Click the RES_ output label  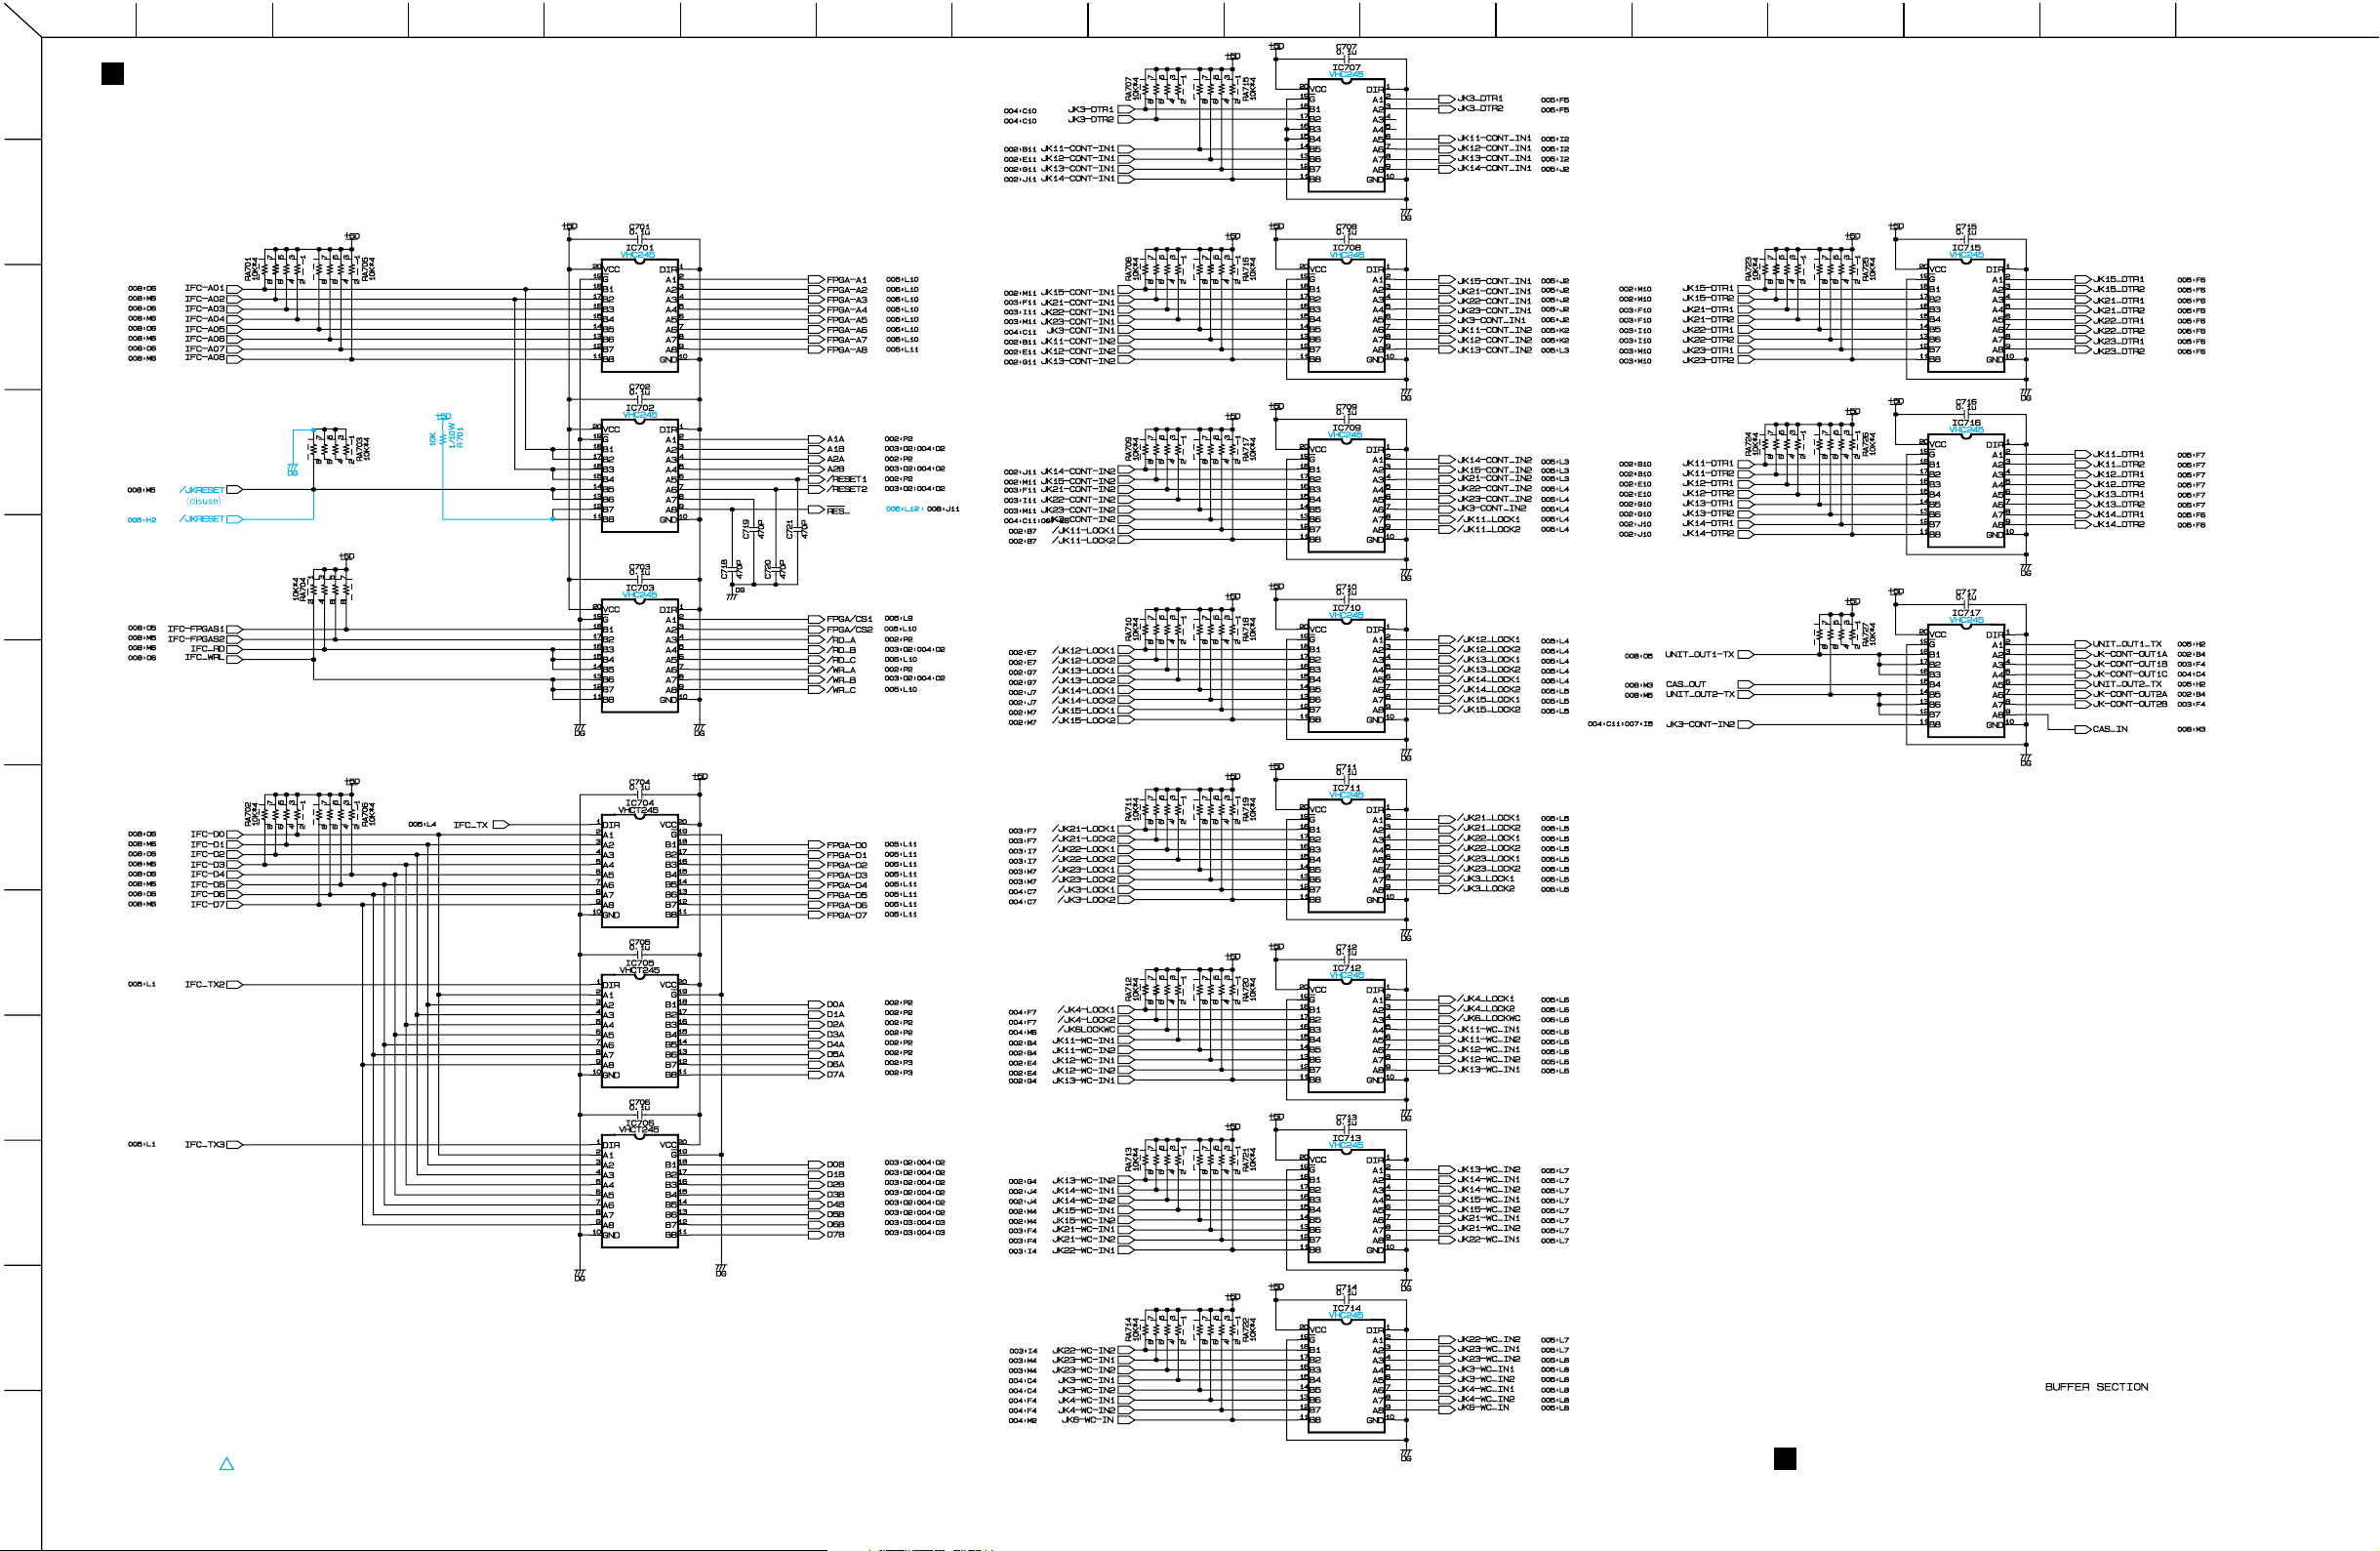[x=838, y=511]
